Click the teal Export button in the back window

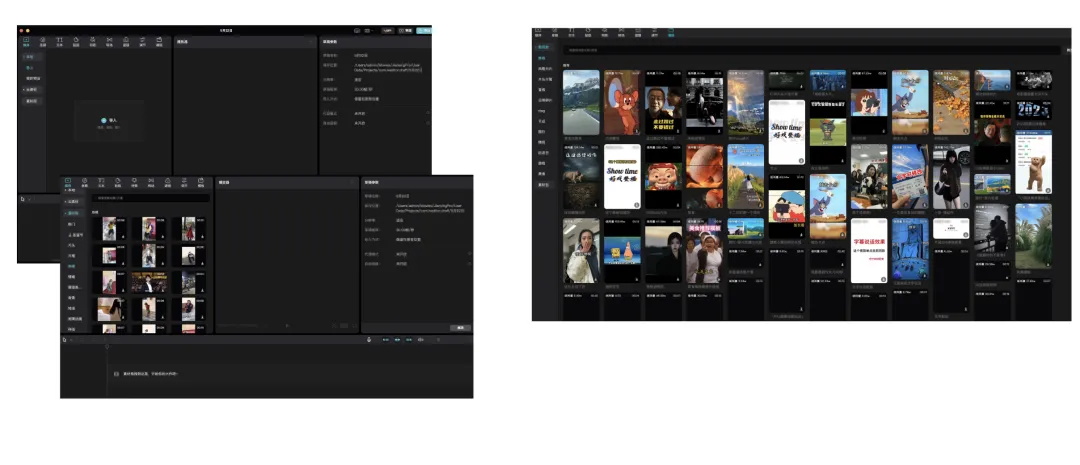424,30
